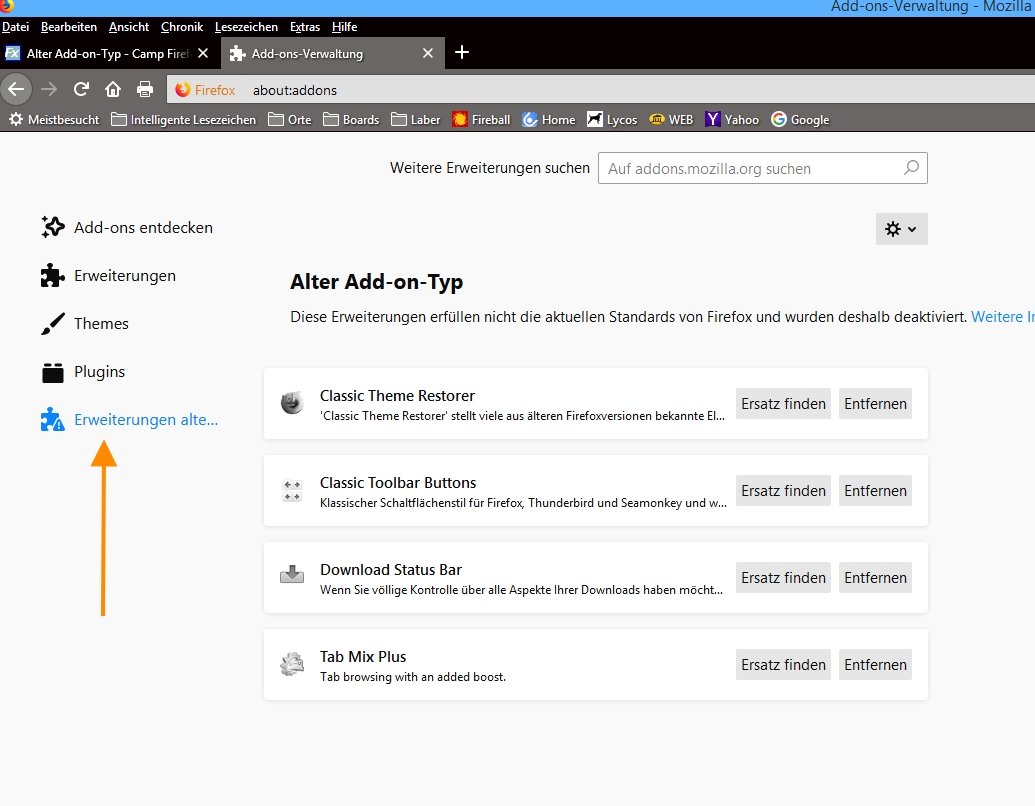Close the Alter Add-on-Typ tab

[203, 53]
